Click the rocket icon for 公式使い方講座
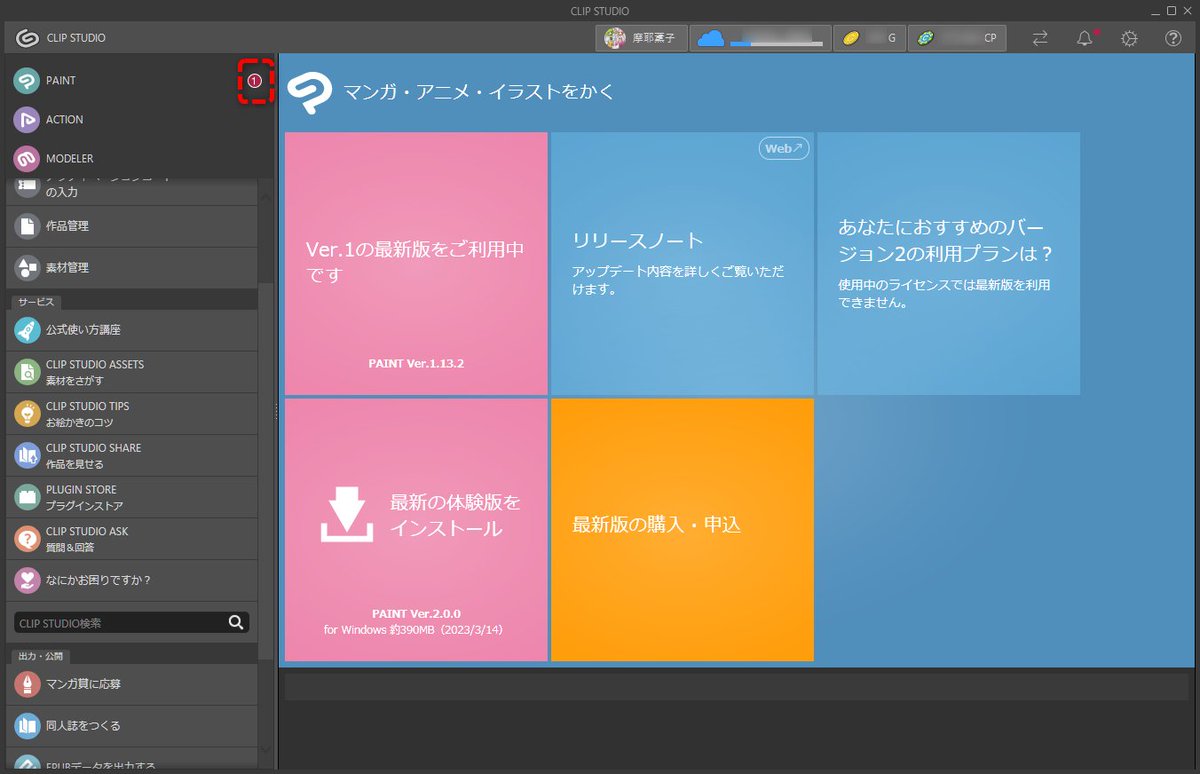Screen dimensions: 1200x774 (27, 330)
